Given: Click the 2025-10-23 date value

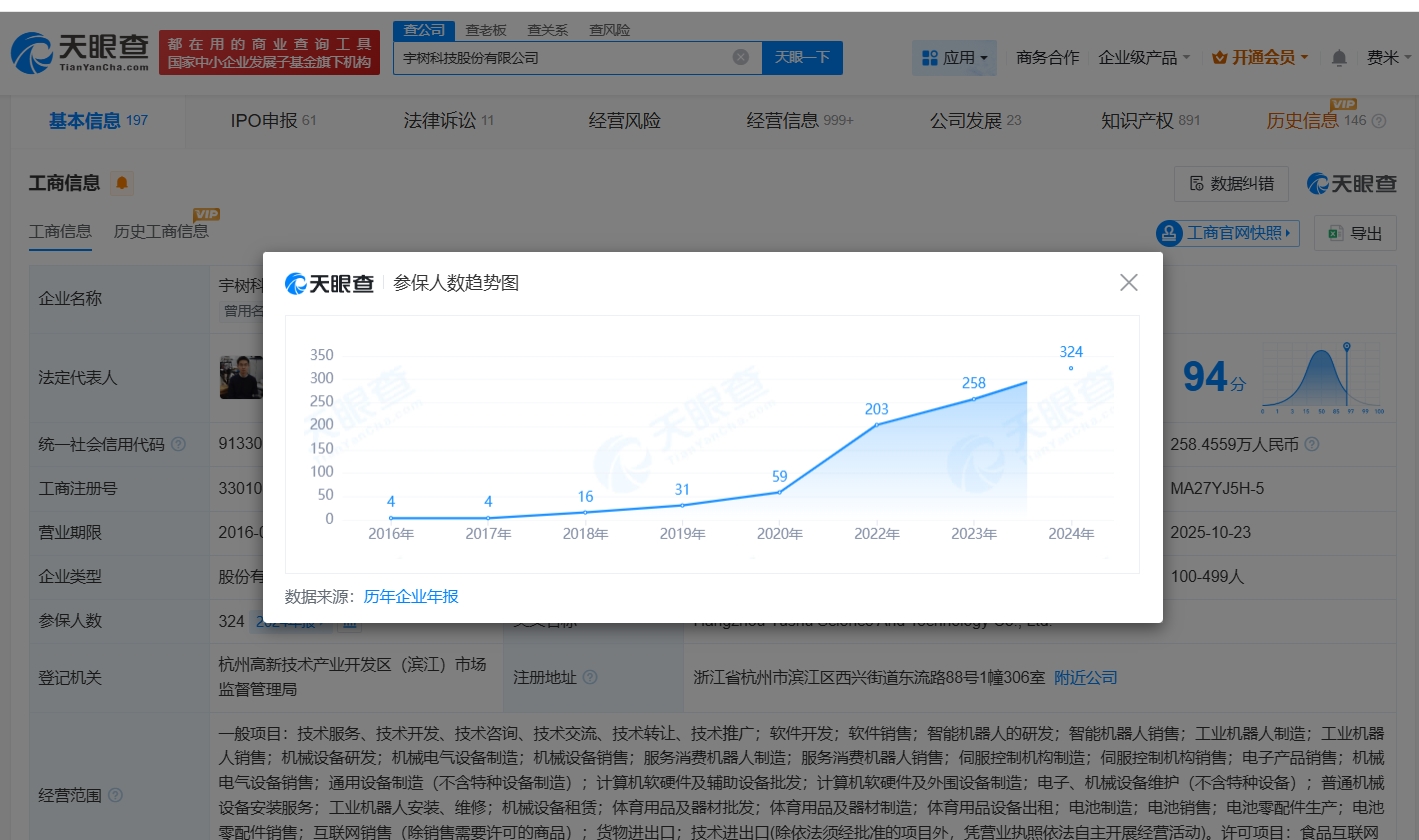Looking at the screenshot, I should pos(1211,533).
